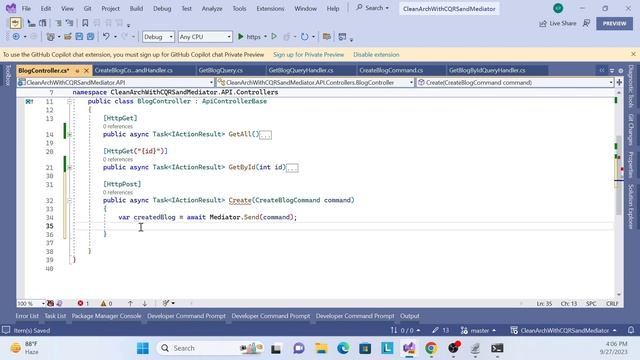Click the Open File folder icon
640x360 pixels.
[68, 37]
